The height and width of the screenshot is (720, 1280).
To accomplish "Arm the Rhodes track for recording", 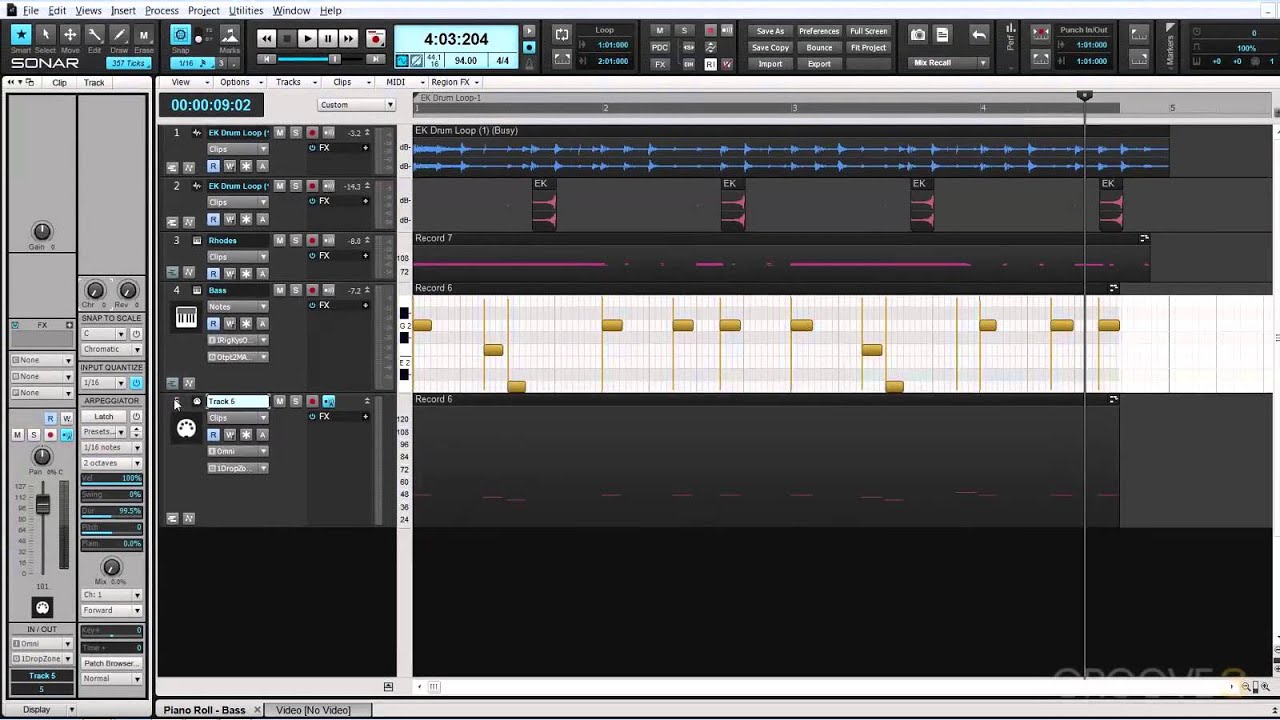I will point(312,240).
